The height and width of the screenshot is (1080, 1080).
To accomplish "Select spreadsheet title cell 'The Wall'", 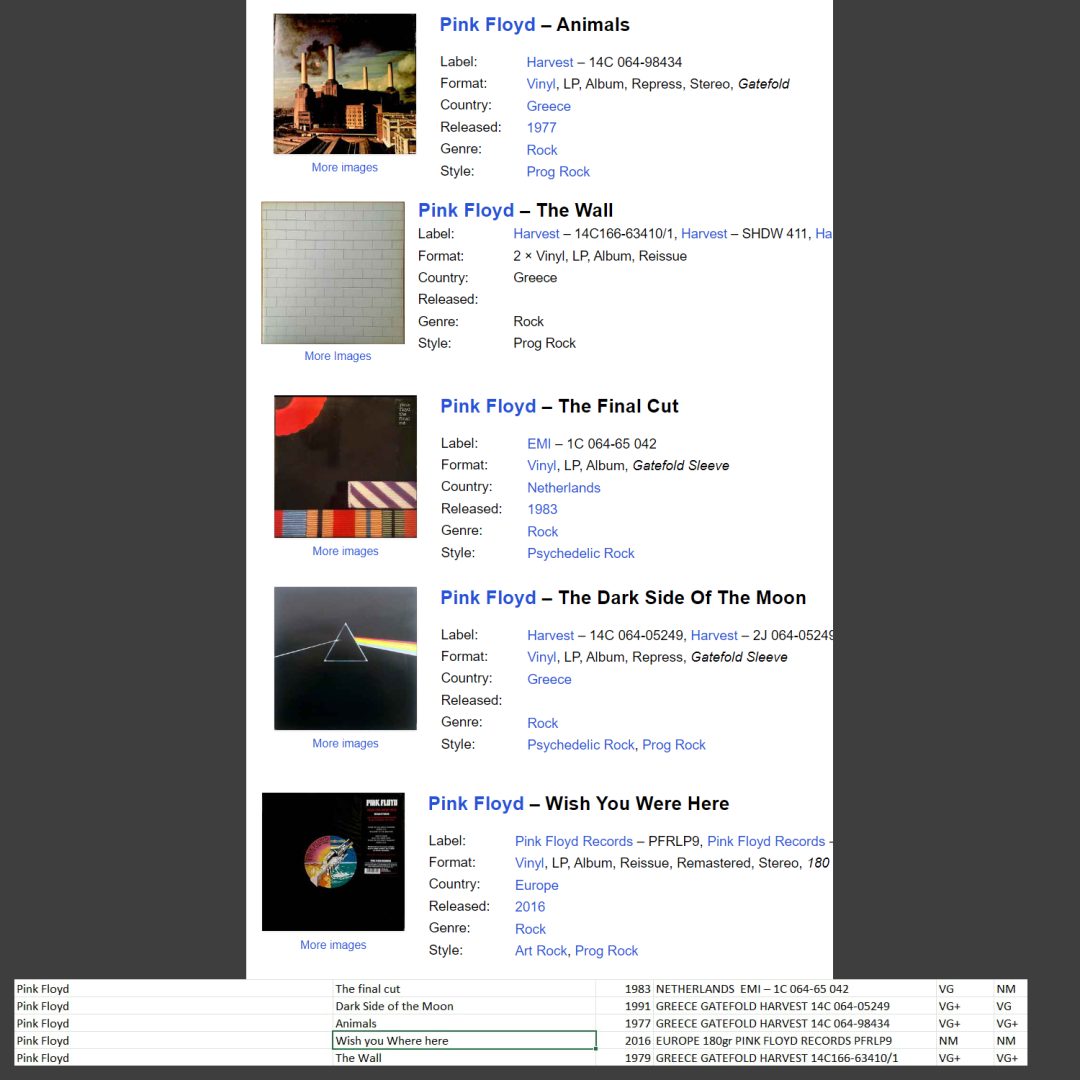I will 464,1057.
